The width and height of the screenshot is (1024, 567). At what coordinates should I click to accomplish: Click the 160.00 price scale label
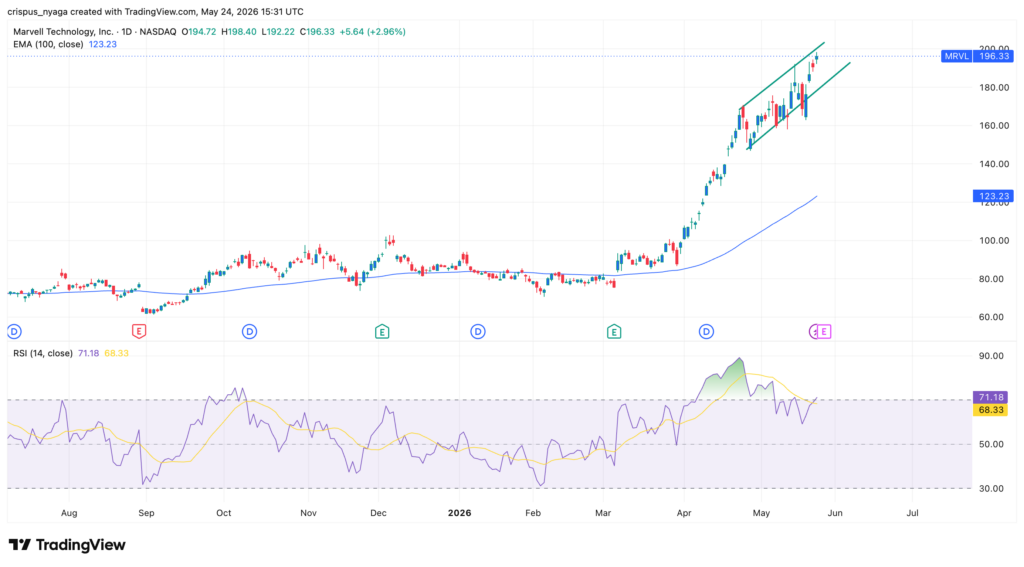pyautogui.click(x=995, y=125)
